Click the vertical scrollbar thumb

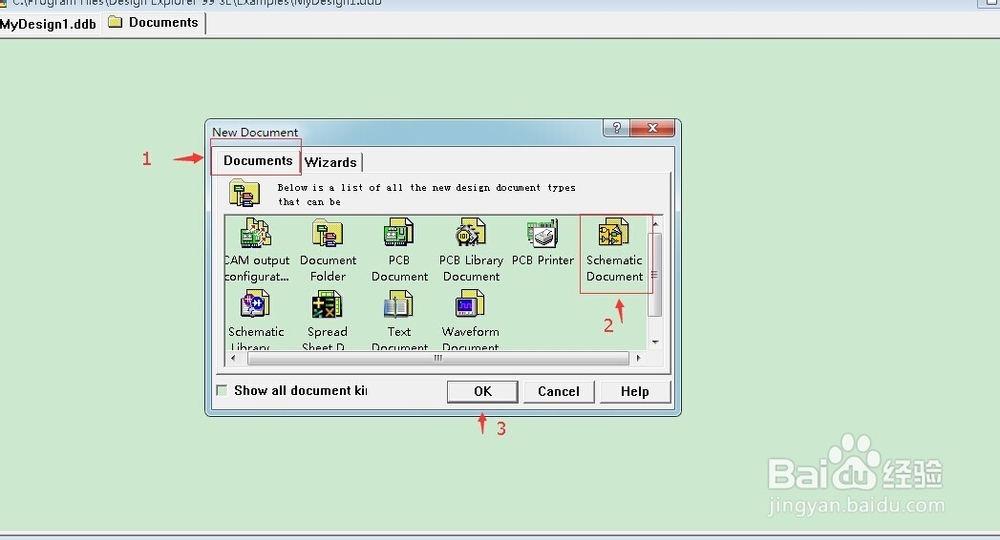tap(655, 275)
